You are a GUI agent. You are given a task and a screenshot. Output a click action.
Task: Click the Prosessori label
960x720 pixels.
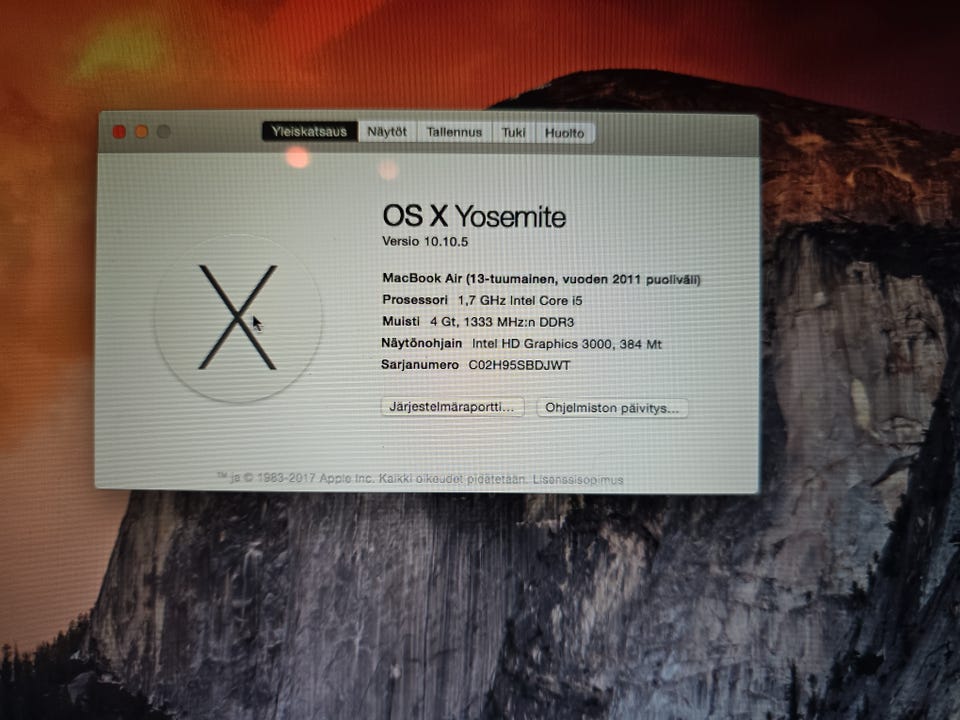click(x=414, y=300)
